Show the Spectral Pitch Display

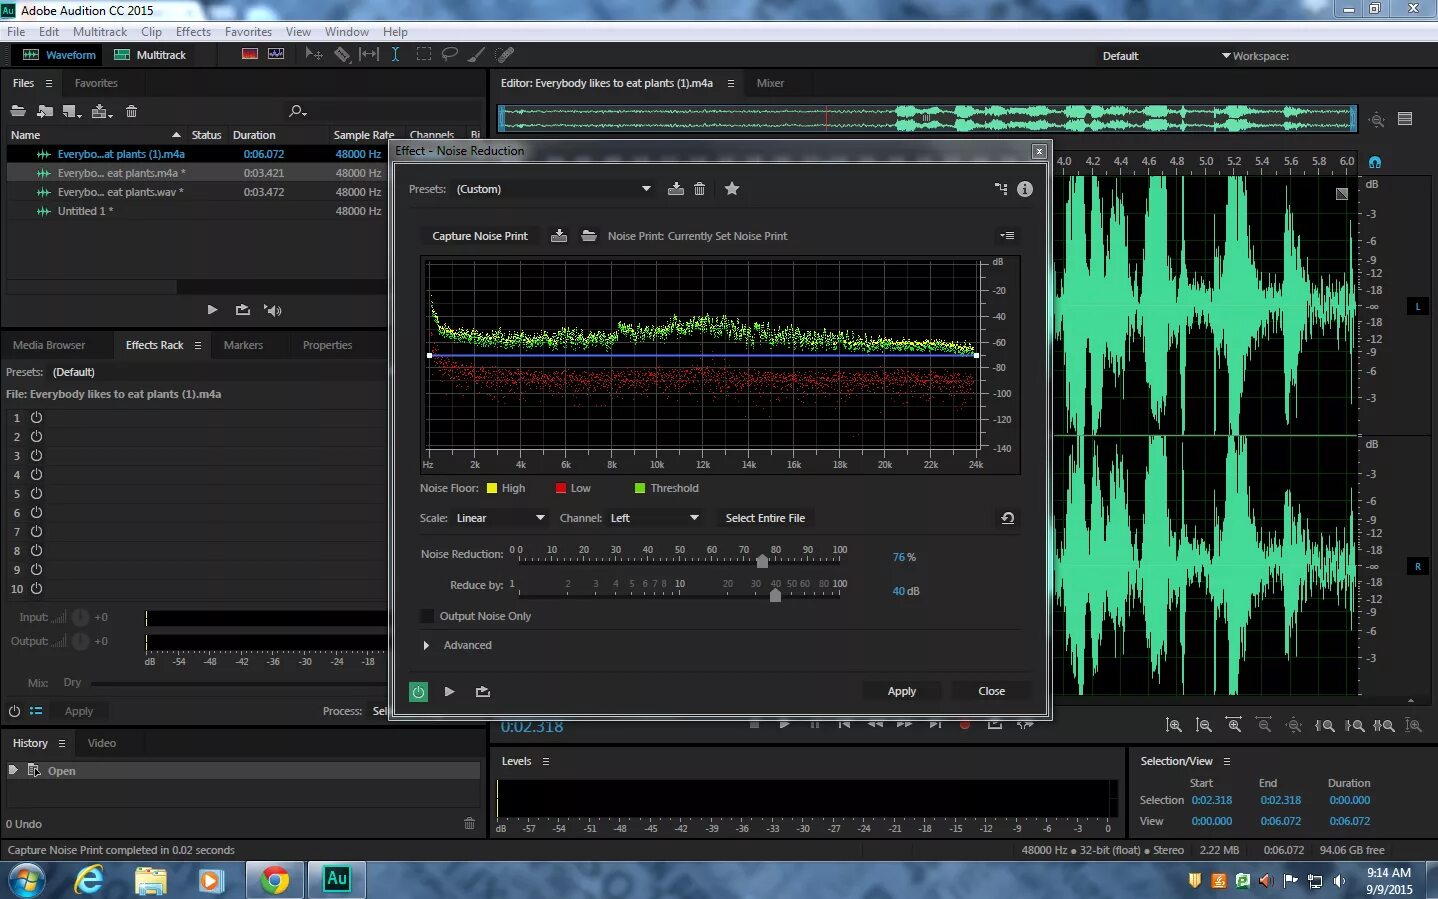click(276, 54)
